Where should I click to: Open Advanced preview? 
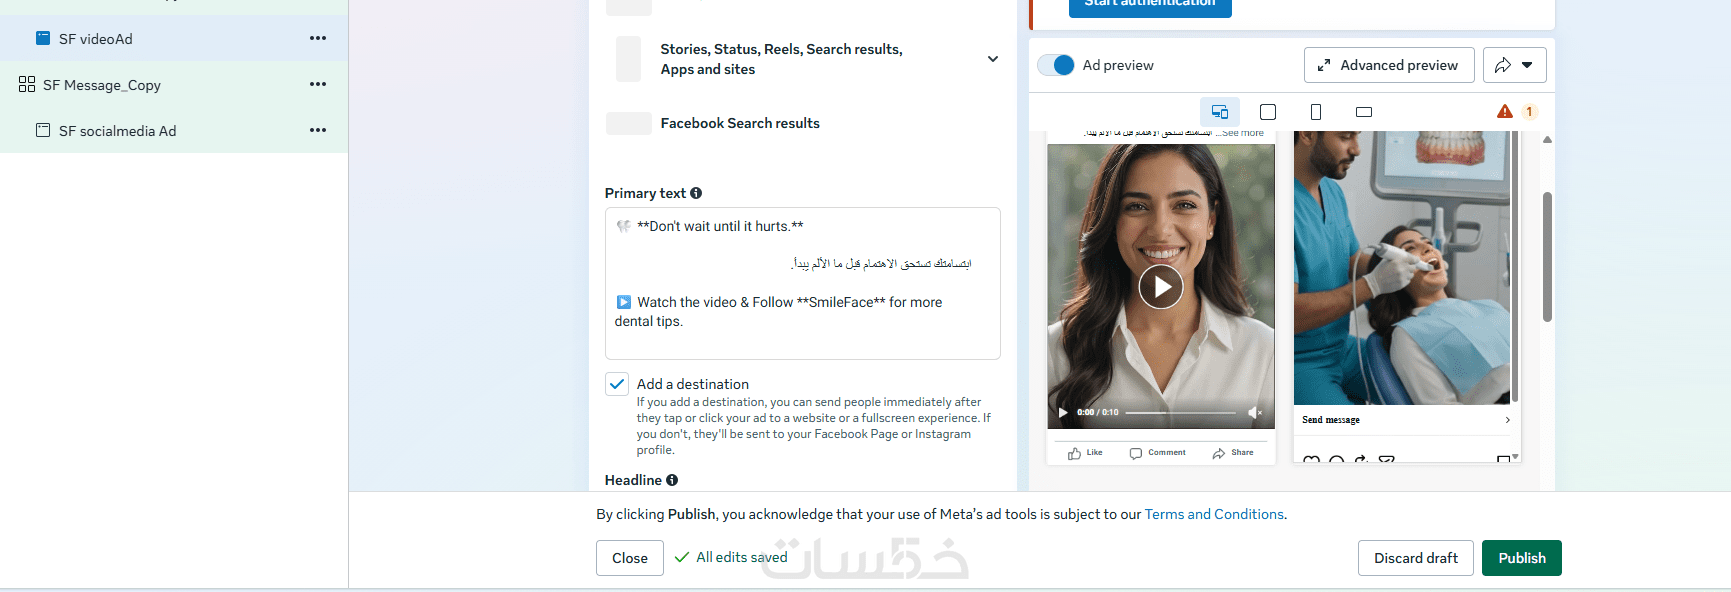[1388, 65]
